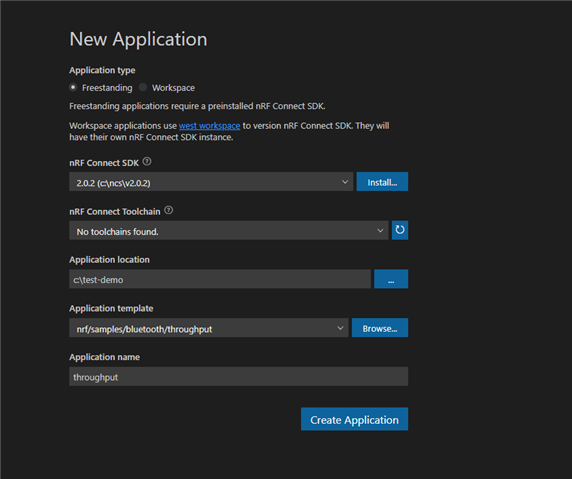Open the No toolchains found dropdown
Viewport: 572px width, 479px height.
pos(229,231)
